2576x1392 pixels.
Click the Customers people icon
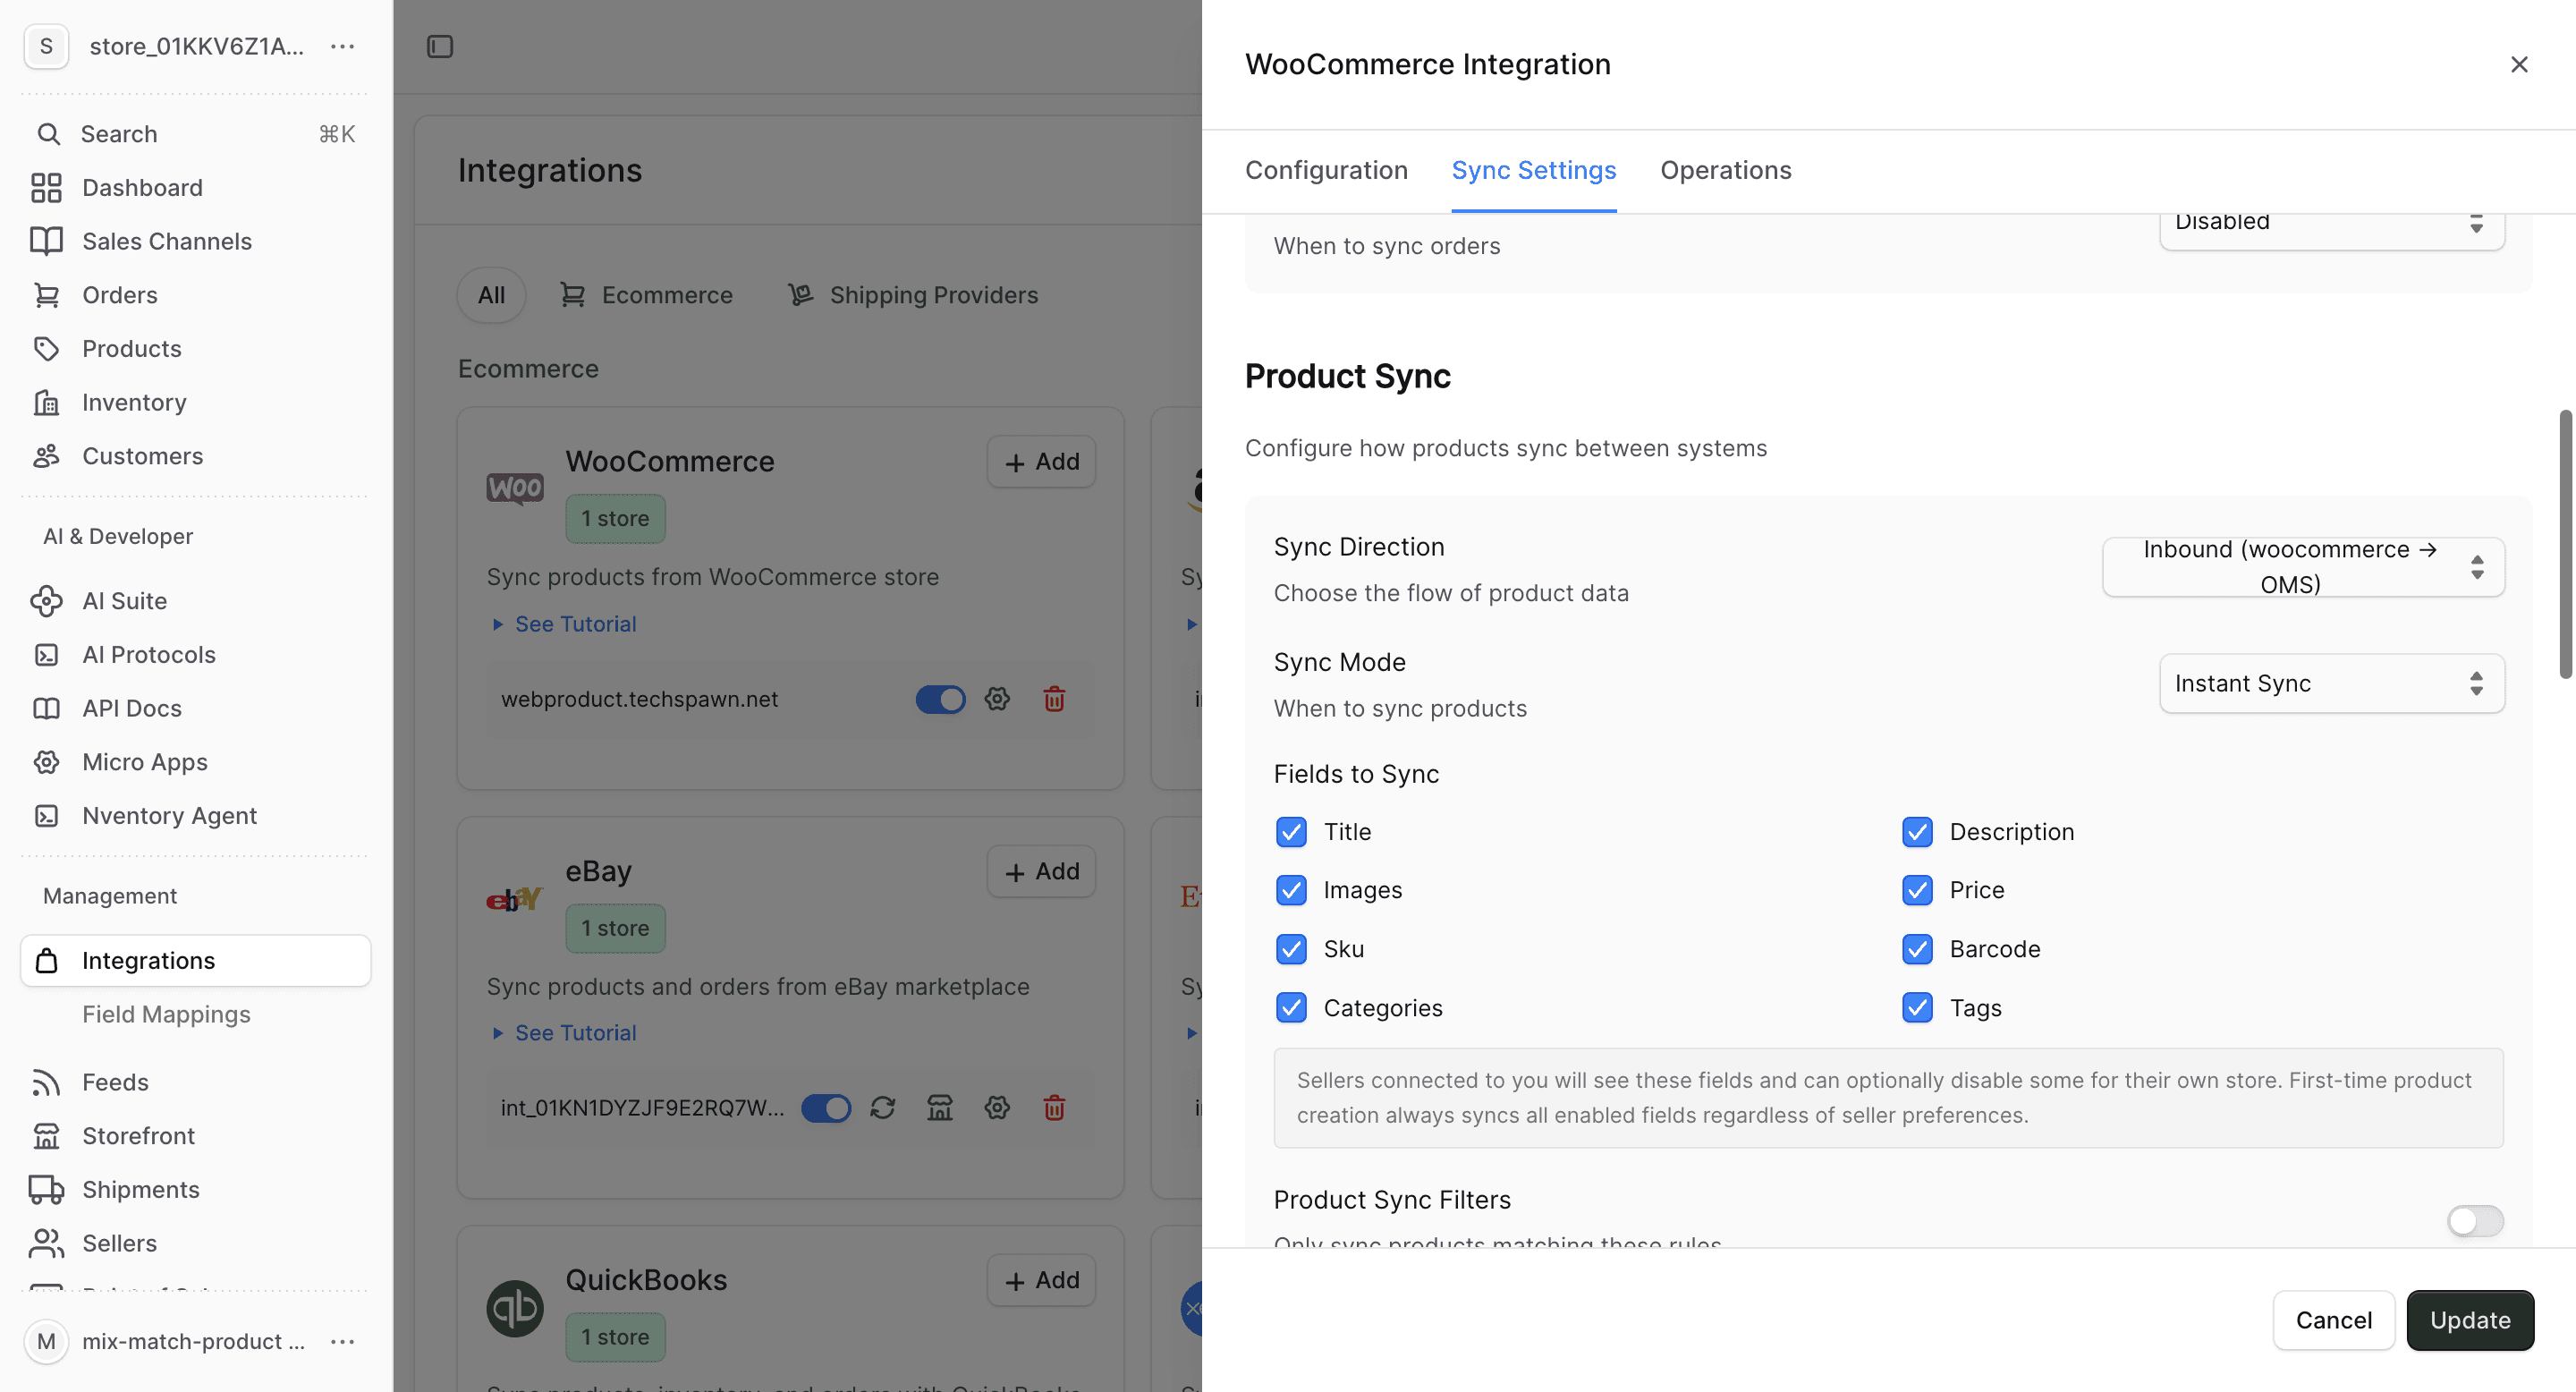(x=46, y=456)
